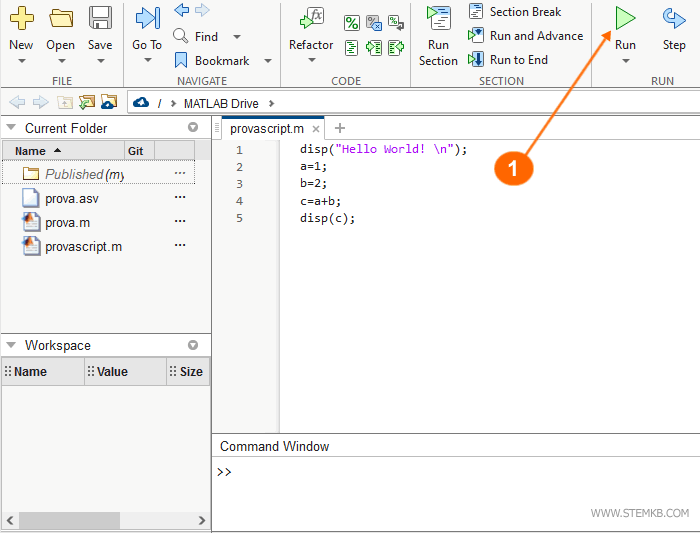Viewport: 700px width, 533px height.
Task: Select prova.m in Current Folder list
Action: [x=67, y=222]
